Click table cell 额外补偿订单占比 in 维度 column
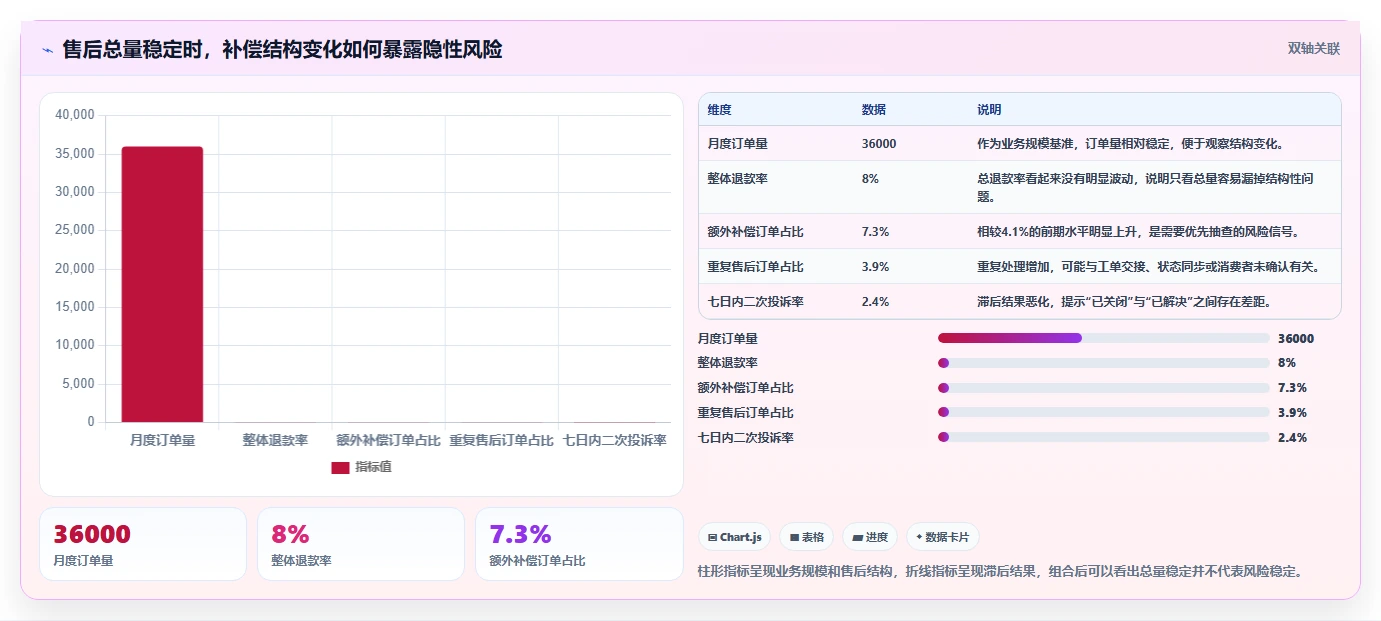The image size is (1381, 621). 756,231
